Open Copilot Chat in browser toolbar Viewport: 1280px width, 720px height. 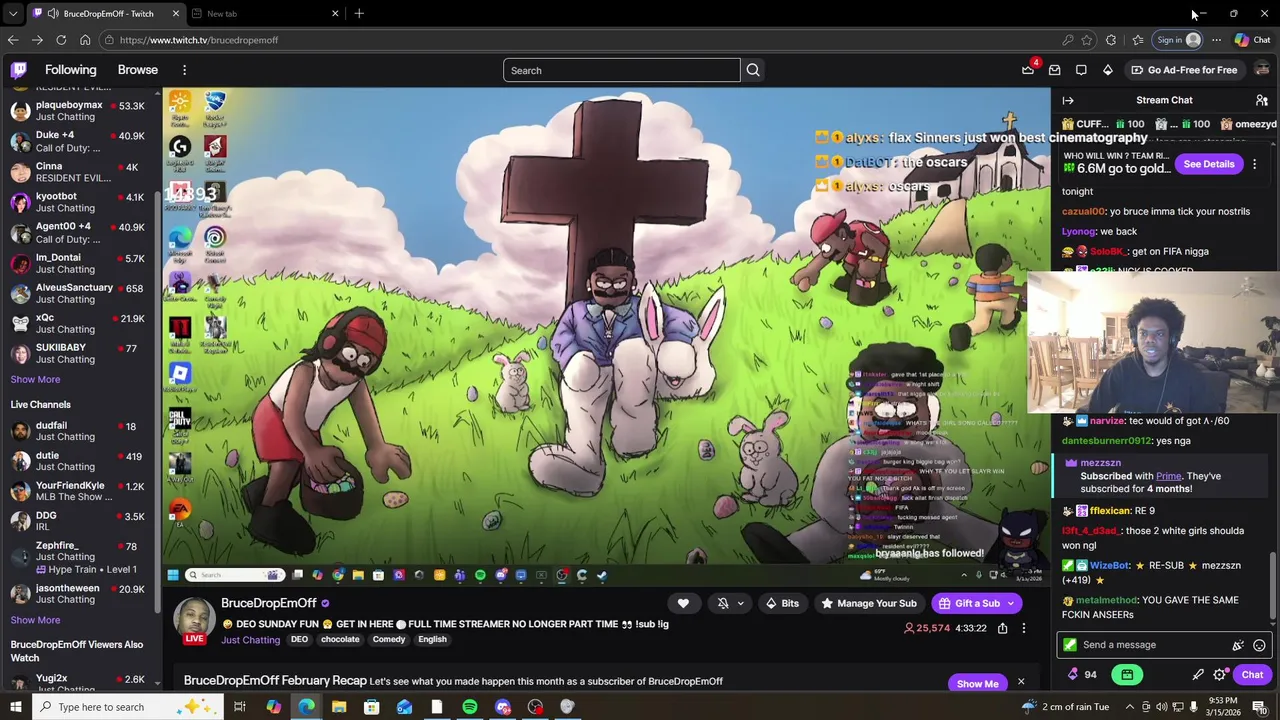tap(1252, 40)
